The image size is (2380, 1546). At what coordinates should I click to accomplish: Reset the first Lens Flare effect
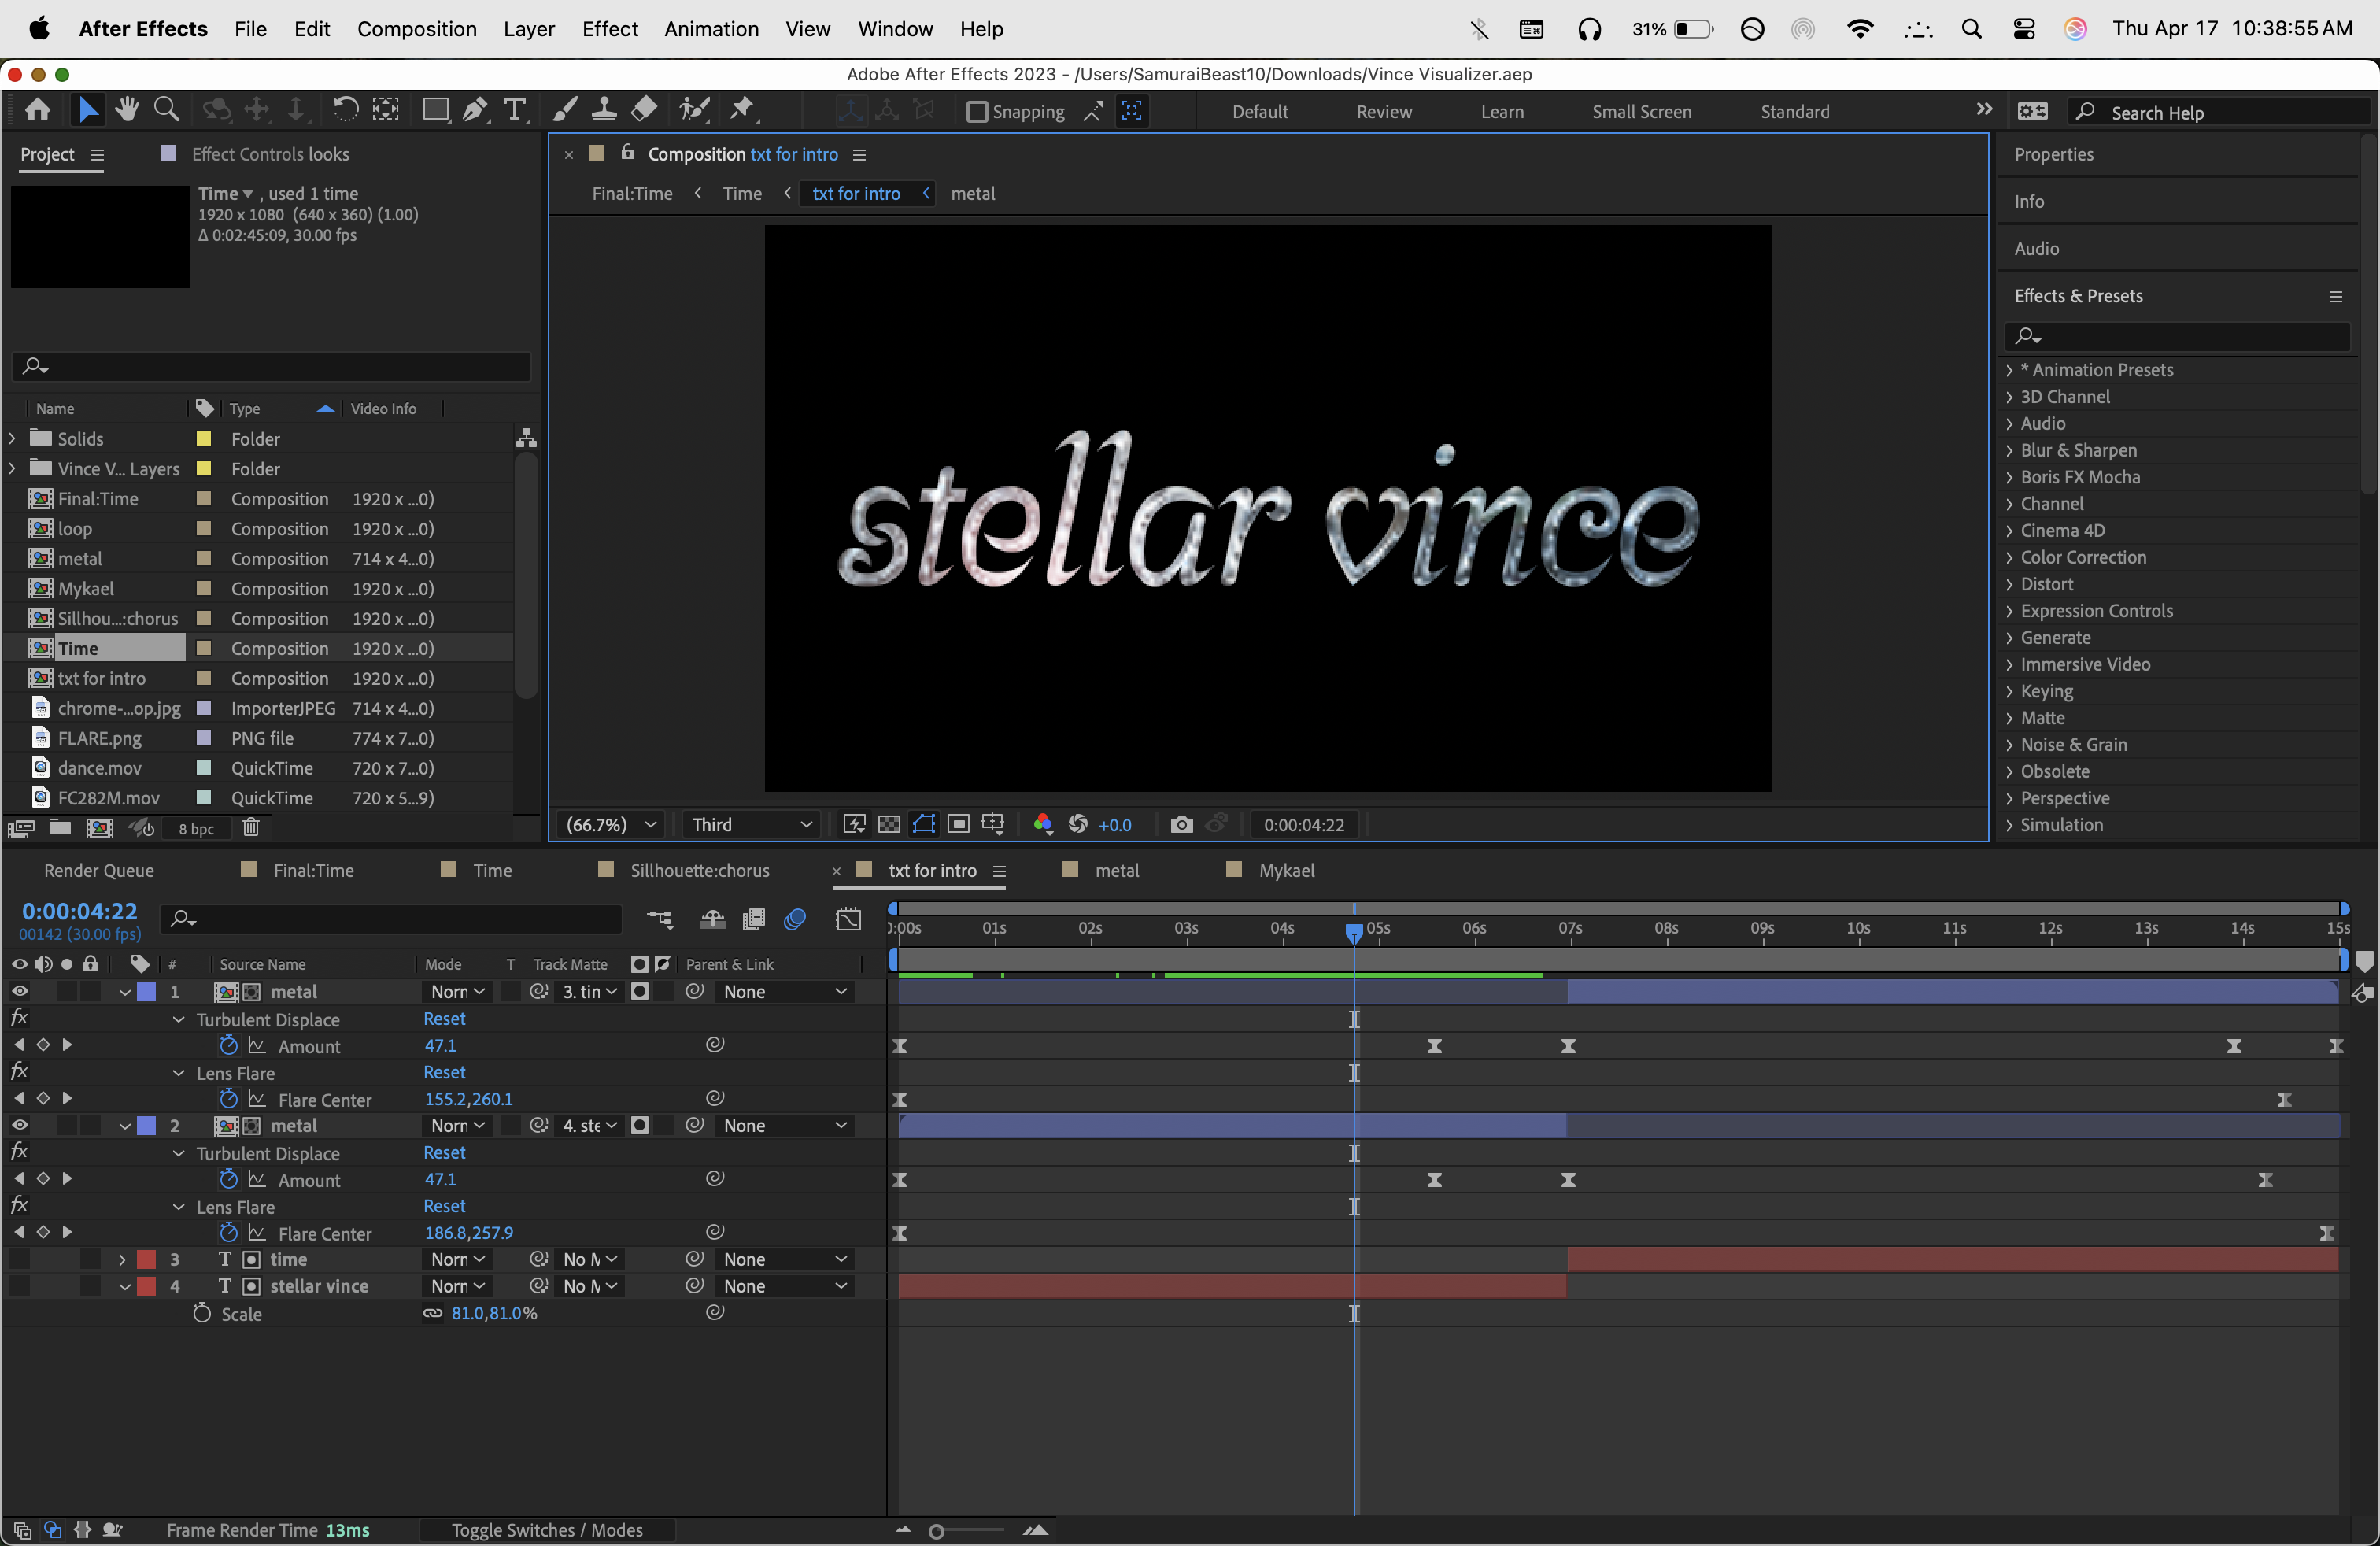click(x=444, y=1072)
